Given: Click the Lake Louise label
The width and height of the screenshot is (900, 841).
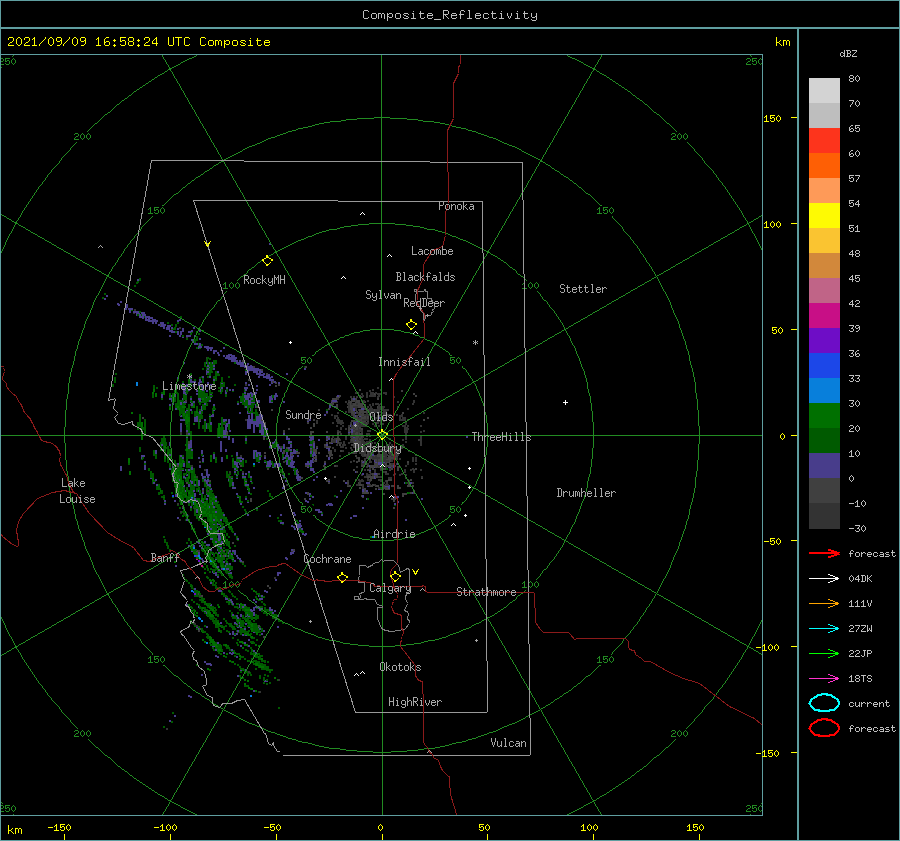Looking at the screenshot, I should [x=77, y=491].
